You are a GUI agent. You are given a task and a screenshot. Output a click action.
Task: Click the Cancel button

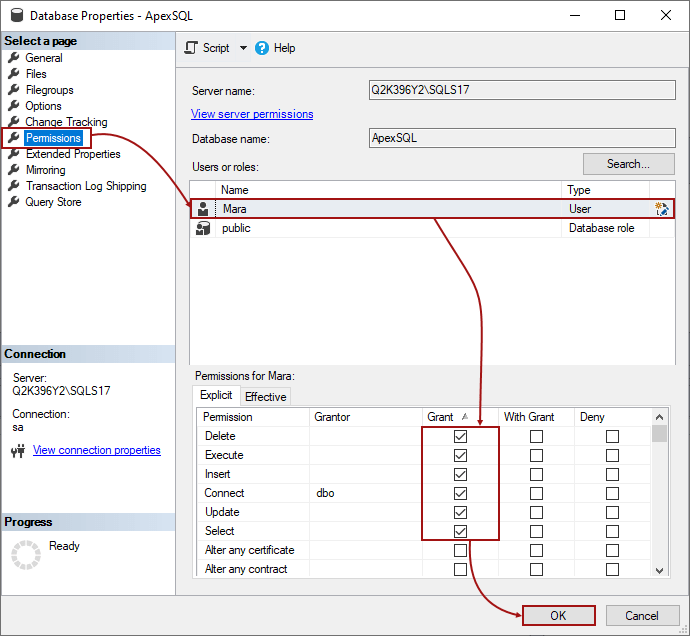(x=642, y=615)
